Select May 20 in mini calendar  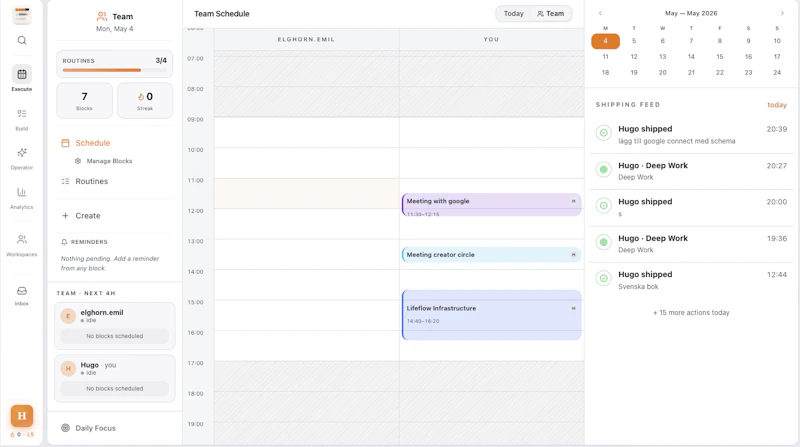point(662,72)
